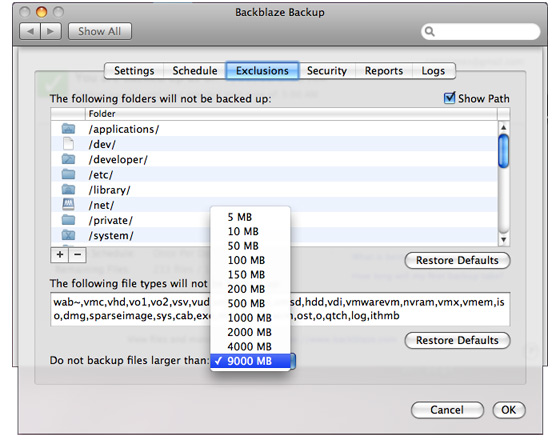Select the /dev/ row text

tap(102, 144)
